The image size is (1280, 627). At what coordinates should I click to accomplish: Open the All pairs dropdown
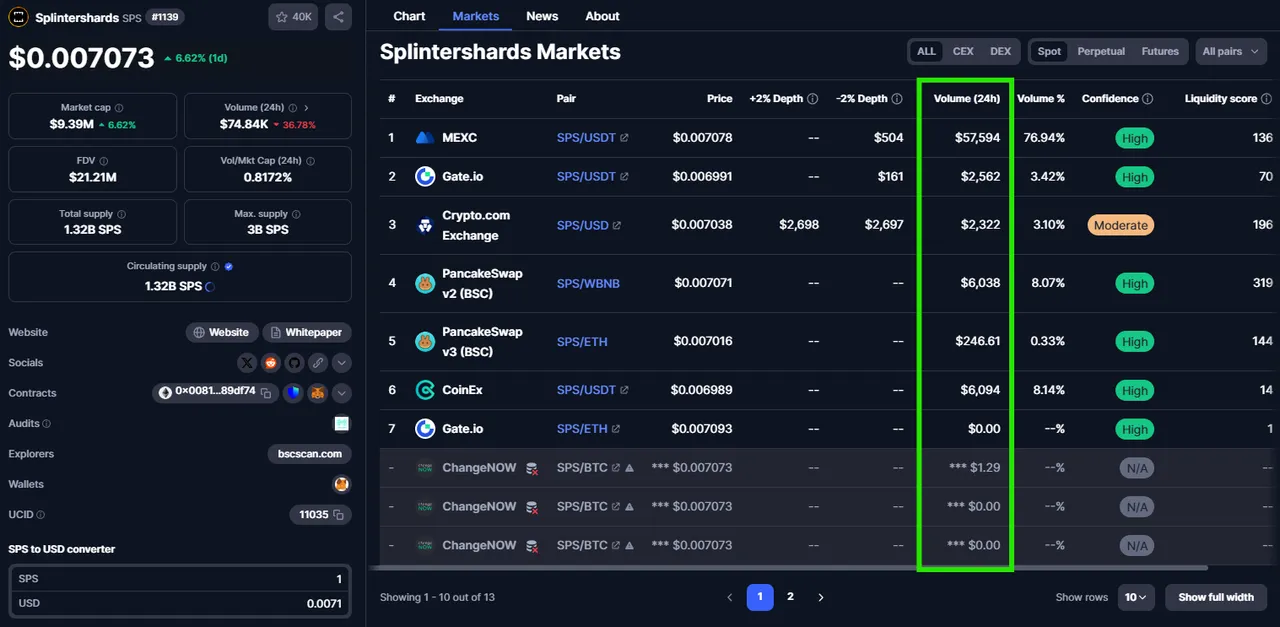(1231, 52)
